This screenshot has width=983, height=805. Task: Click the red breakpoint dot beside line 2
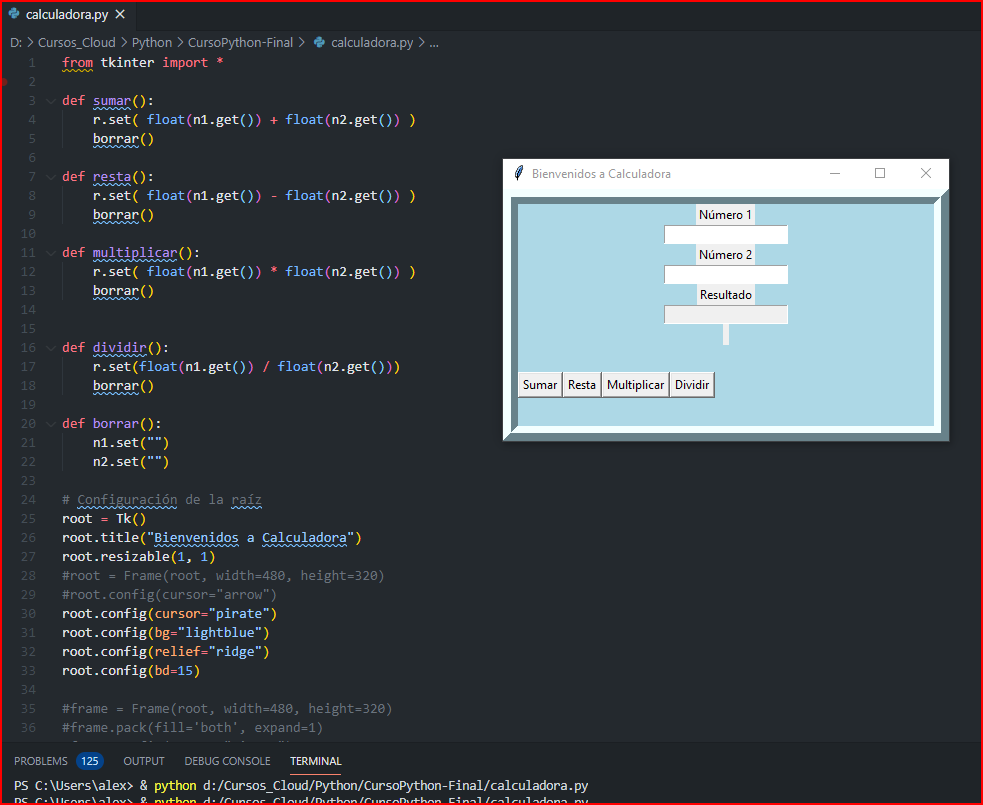point(4,82)
